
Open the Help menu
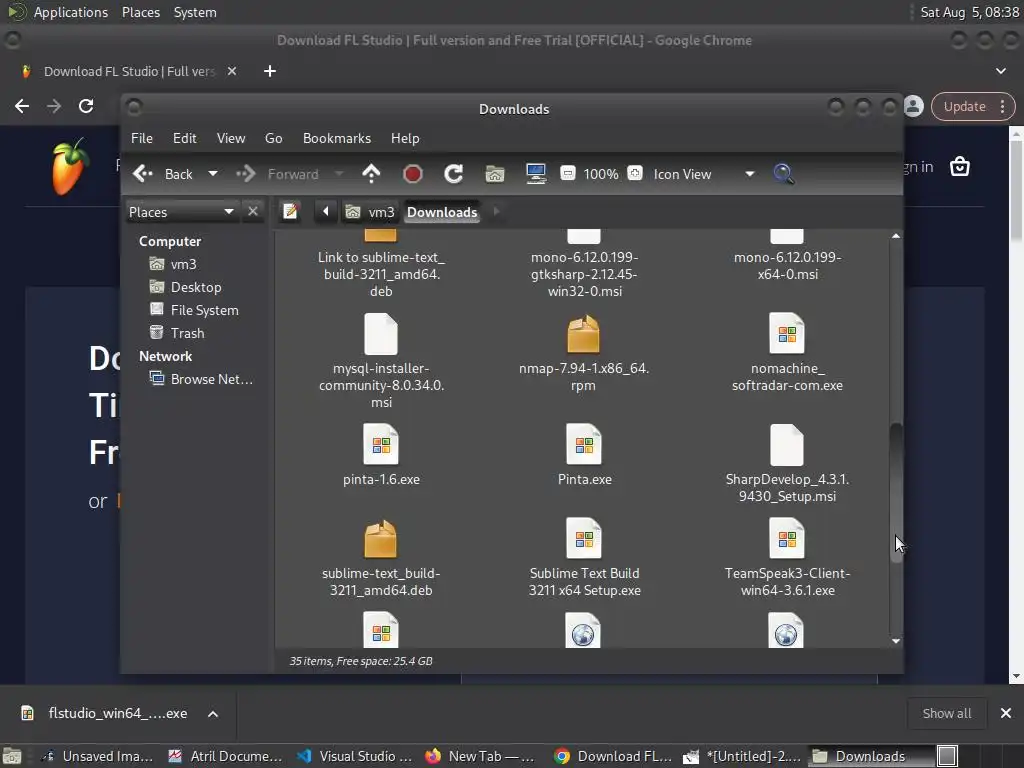[x=405, y=138]
